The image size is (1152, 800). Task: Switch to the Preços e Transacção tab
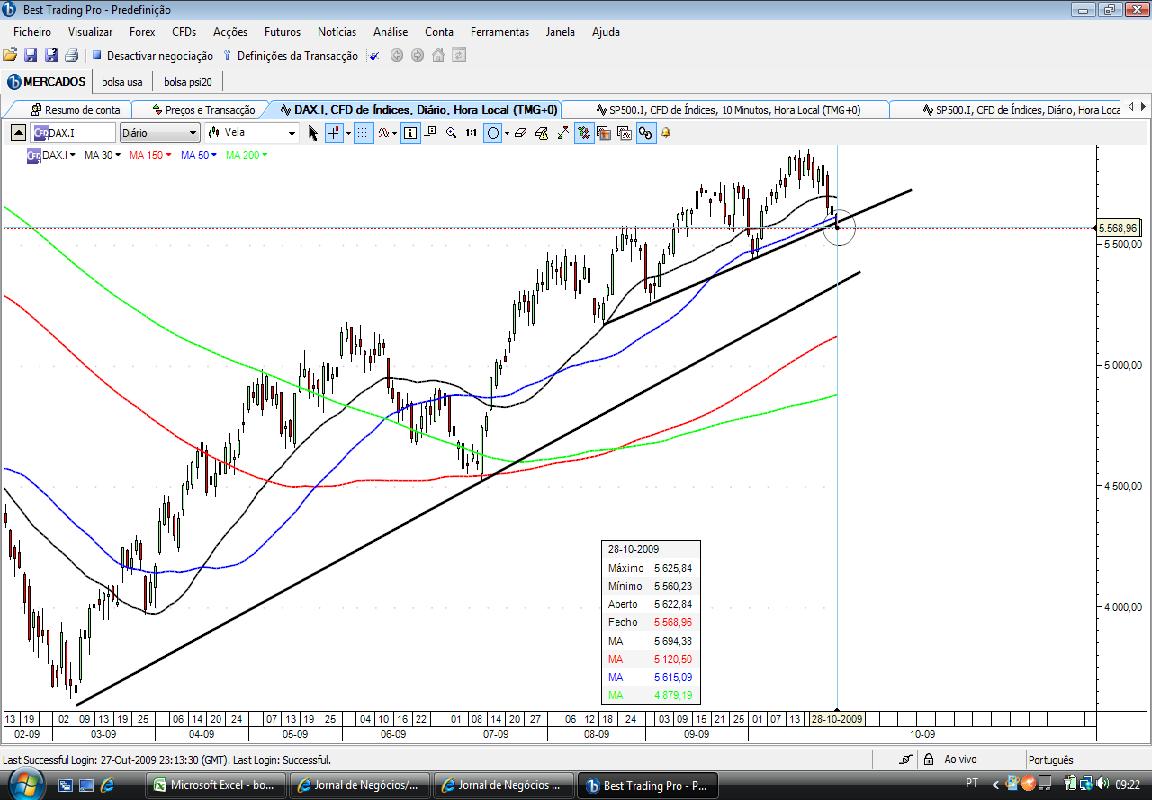[203, 109]
